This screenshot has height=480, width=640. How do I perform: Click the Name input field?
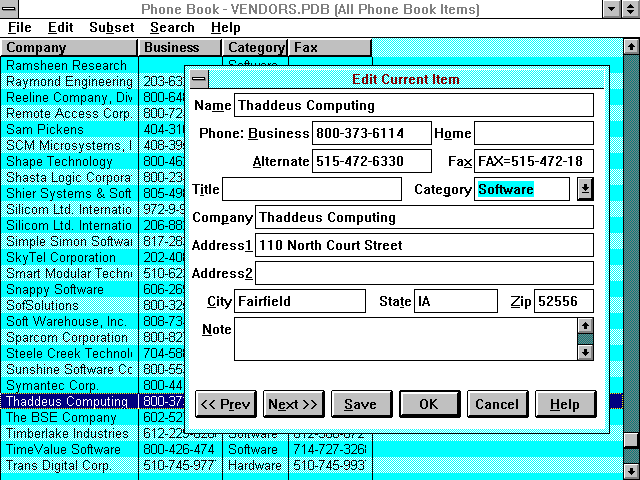[x=413, y=105]
